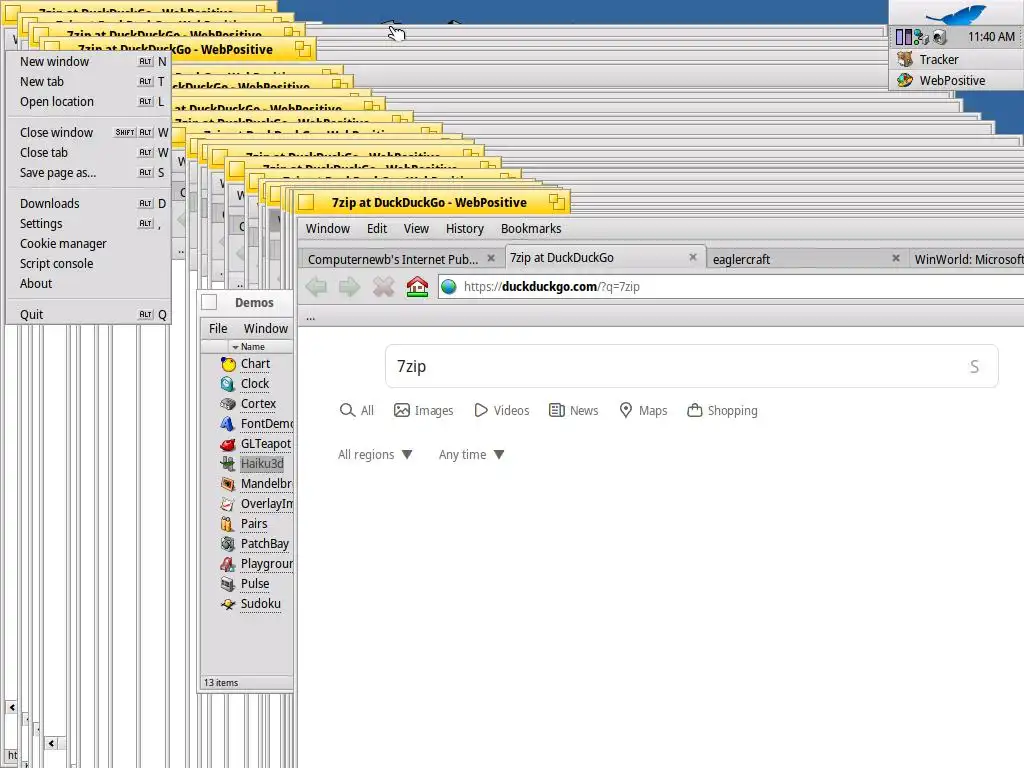Viewport: 1024px width, 768px height.
Task: Click the globe site icon in URL bar
Action: click(x=449, y=287)
